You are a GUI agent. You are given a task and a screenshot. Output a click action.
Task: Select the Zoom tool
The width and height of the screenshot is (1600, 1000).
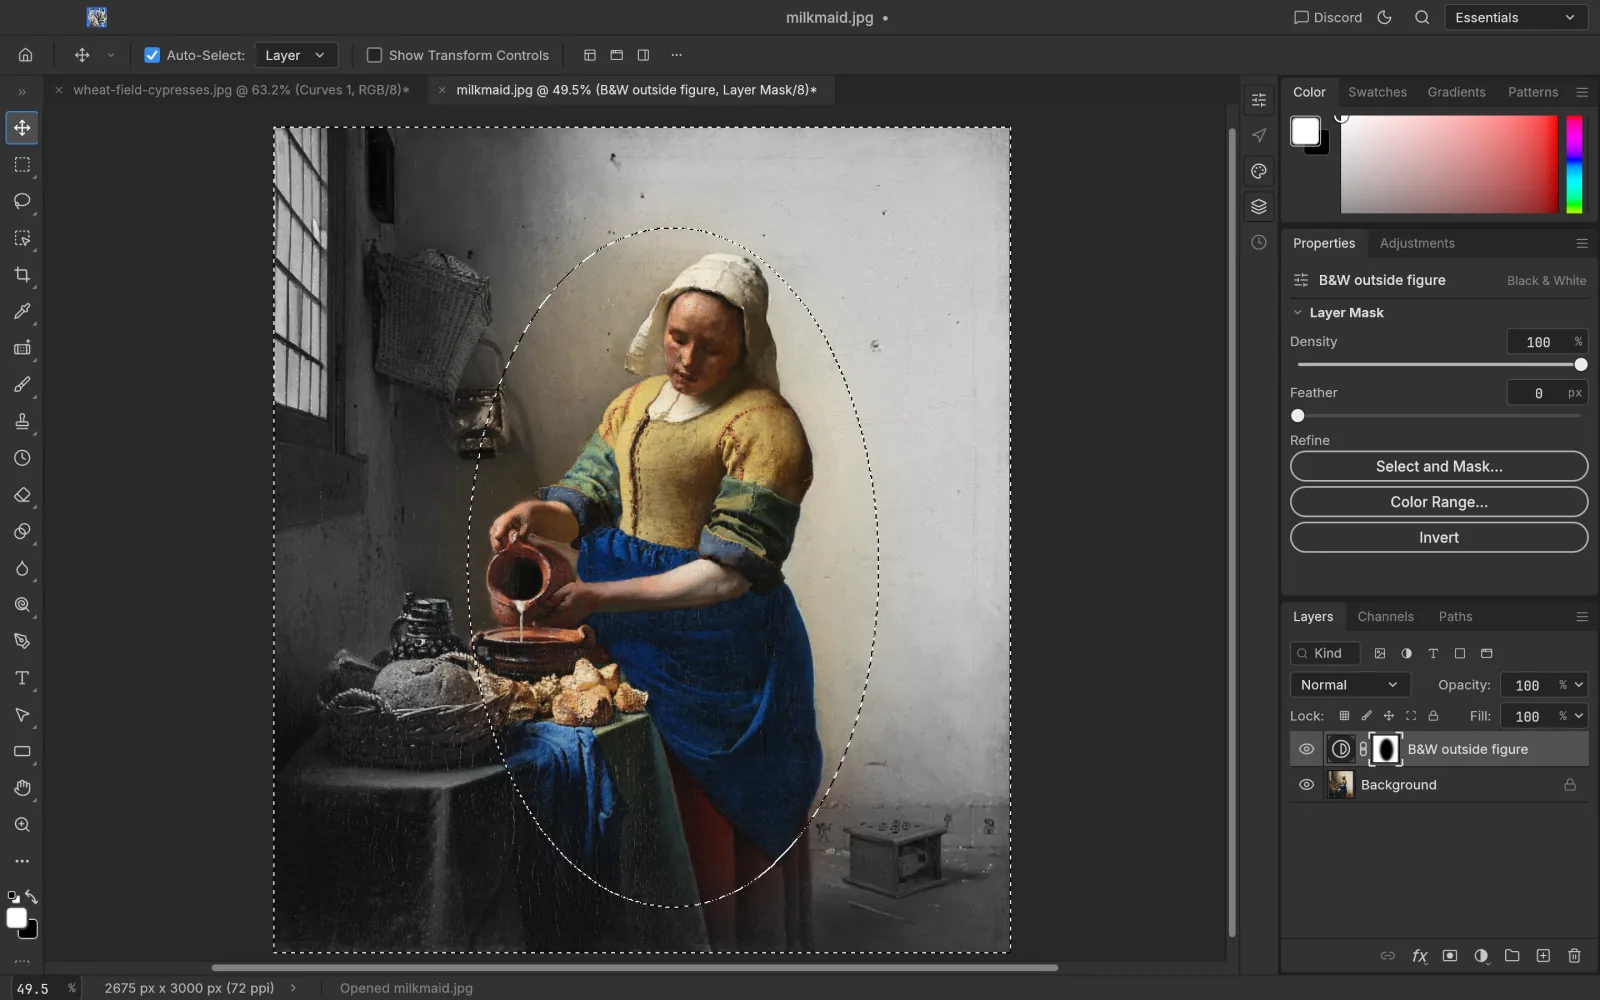(x=22, y=825)
